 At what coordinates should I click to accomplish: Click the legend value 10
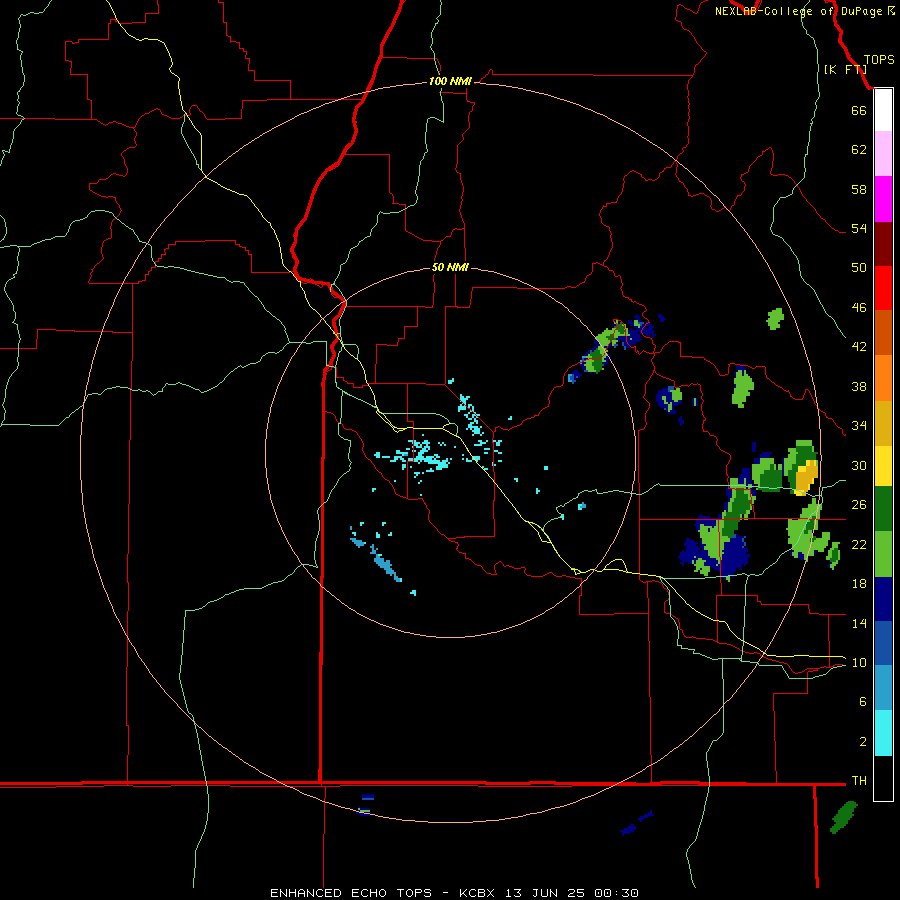point(859,663)
